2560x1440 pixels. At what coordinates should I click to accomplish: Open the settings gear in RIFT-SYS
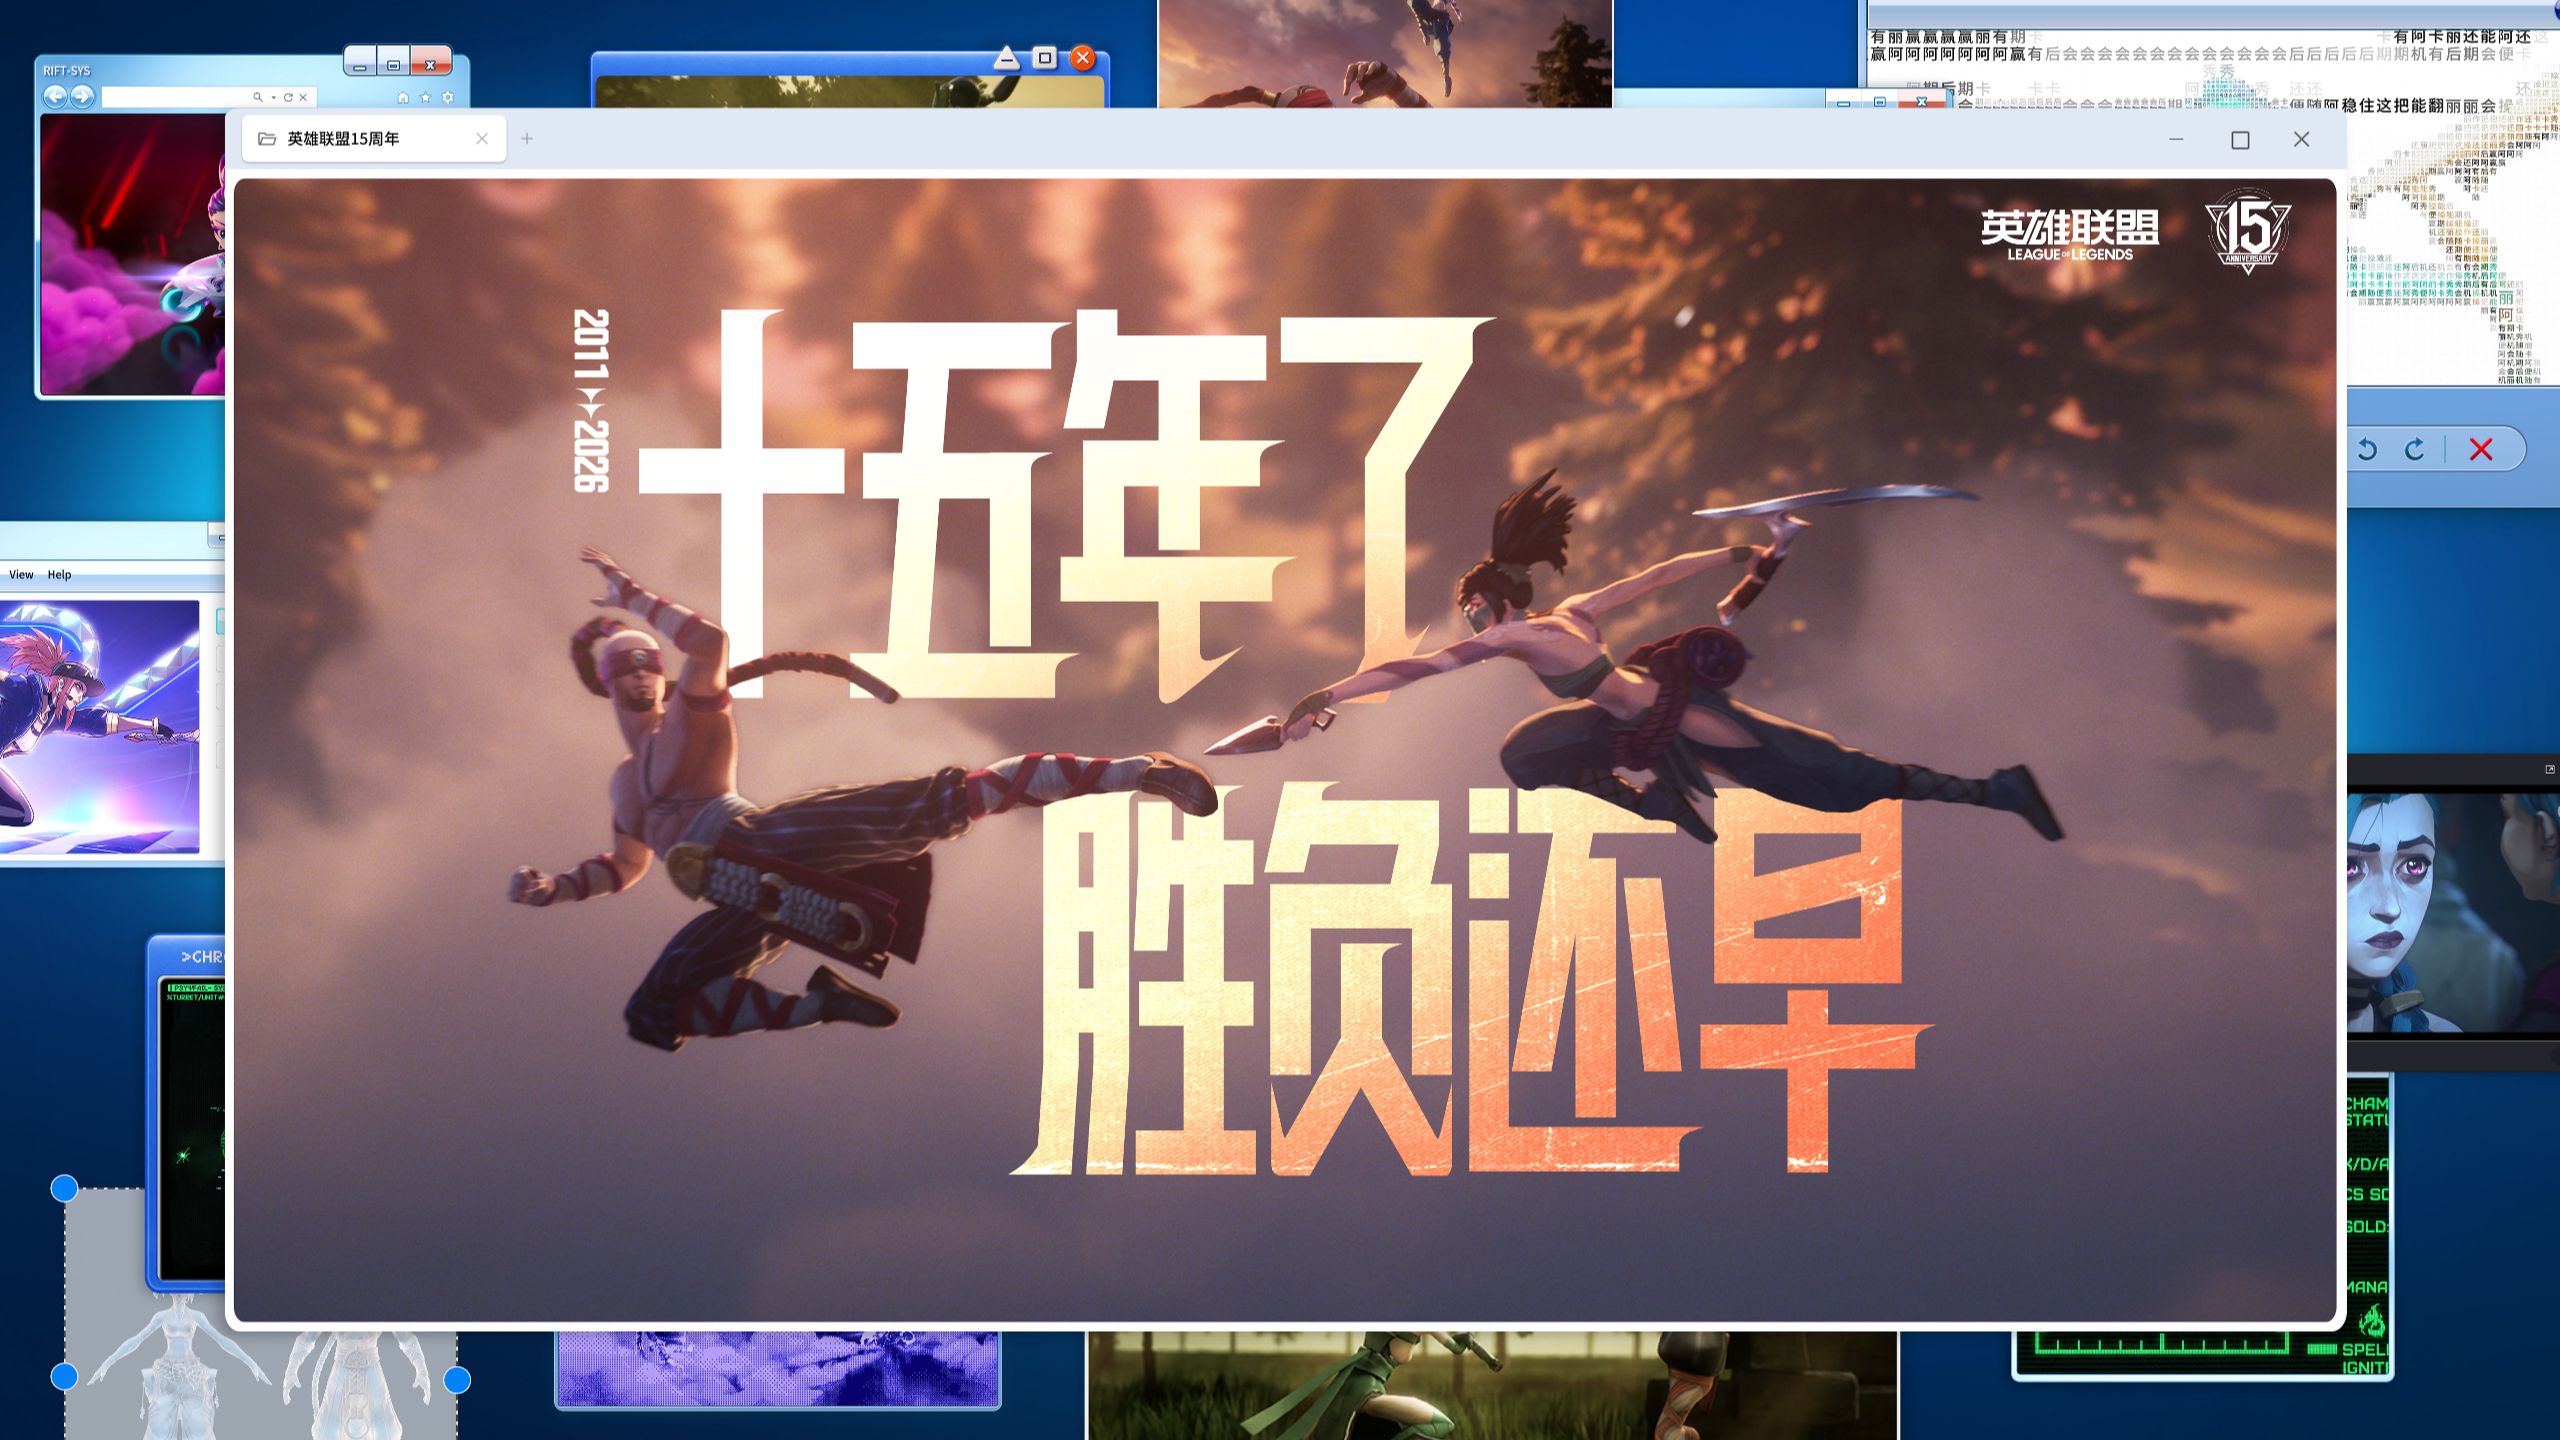coord(447,97)
